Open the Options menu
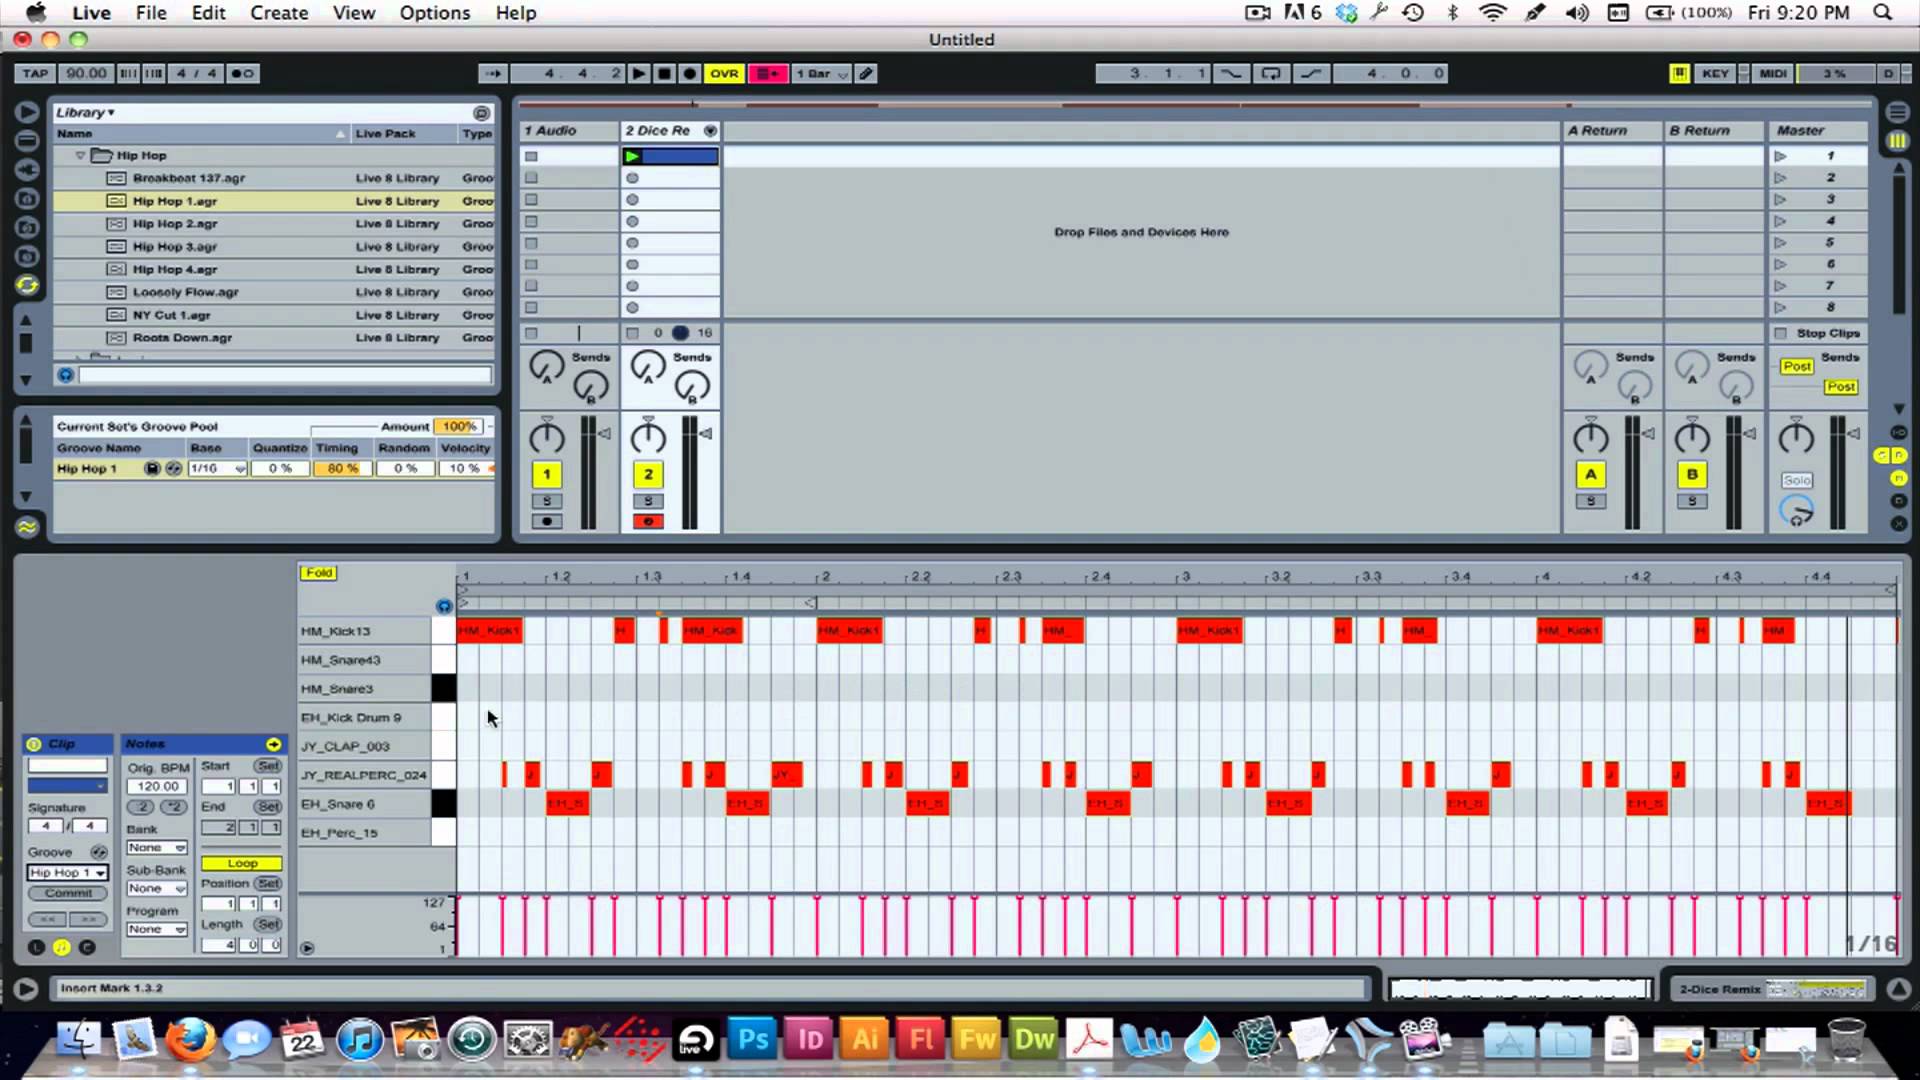The height and width of the screenshot is (1080, 1920). tap(434, 13)
